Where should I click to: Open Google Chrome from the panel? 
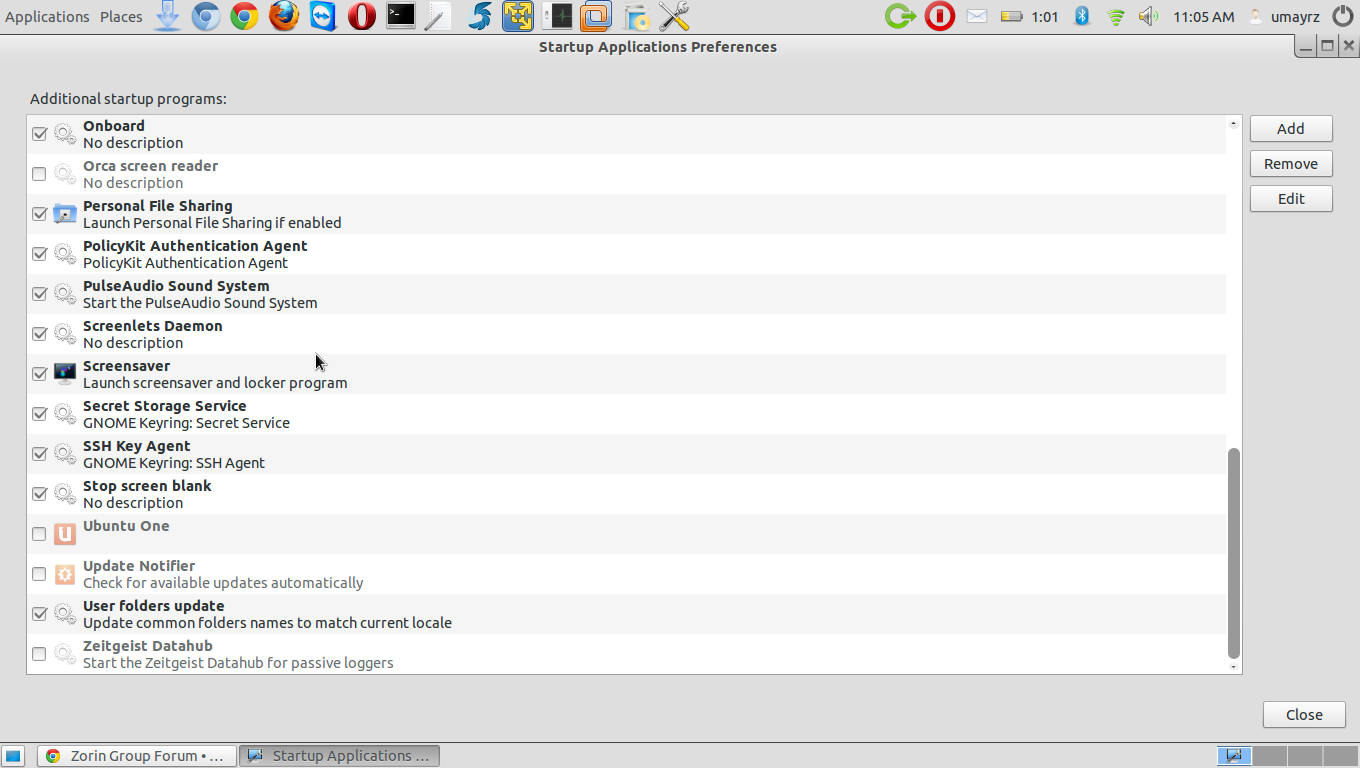click(x=244, y=16)
